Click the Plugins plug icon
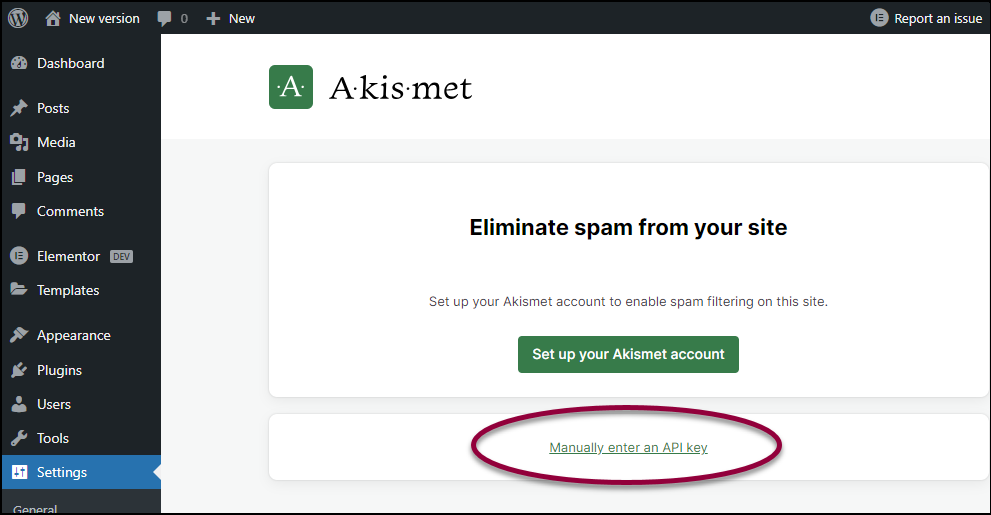The image size is (991, 515). pos(19,370)
